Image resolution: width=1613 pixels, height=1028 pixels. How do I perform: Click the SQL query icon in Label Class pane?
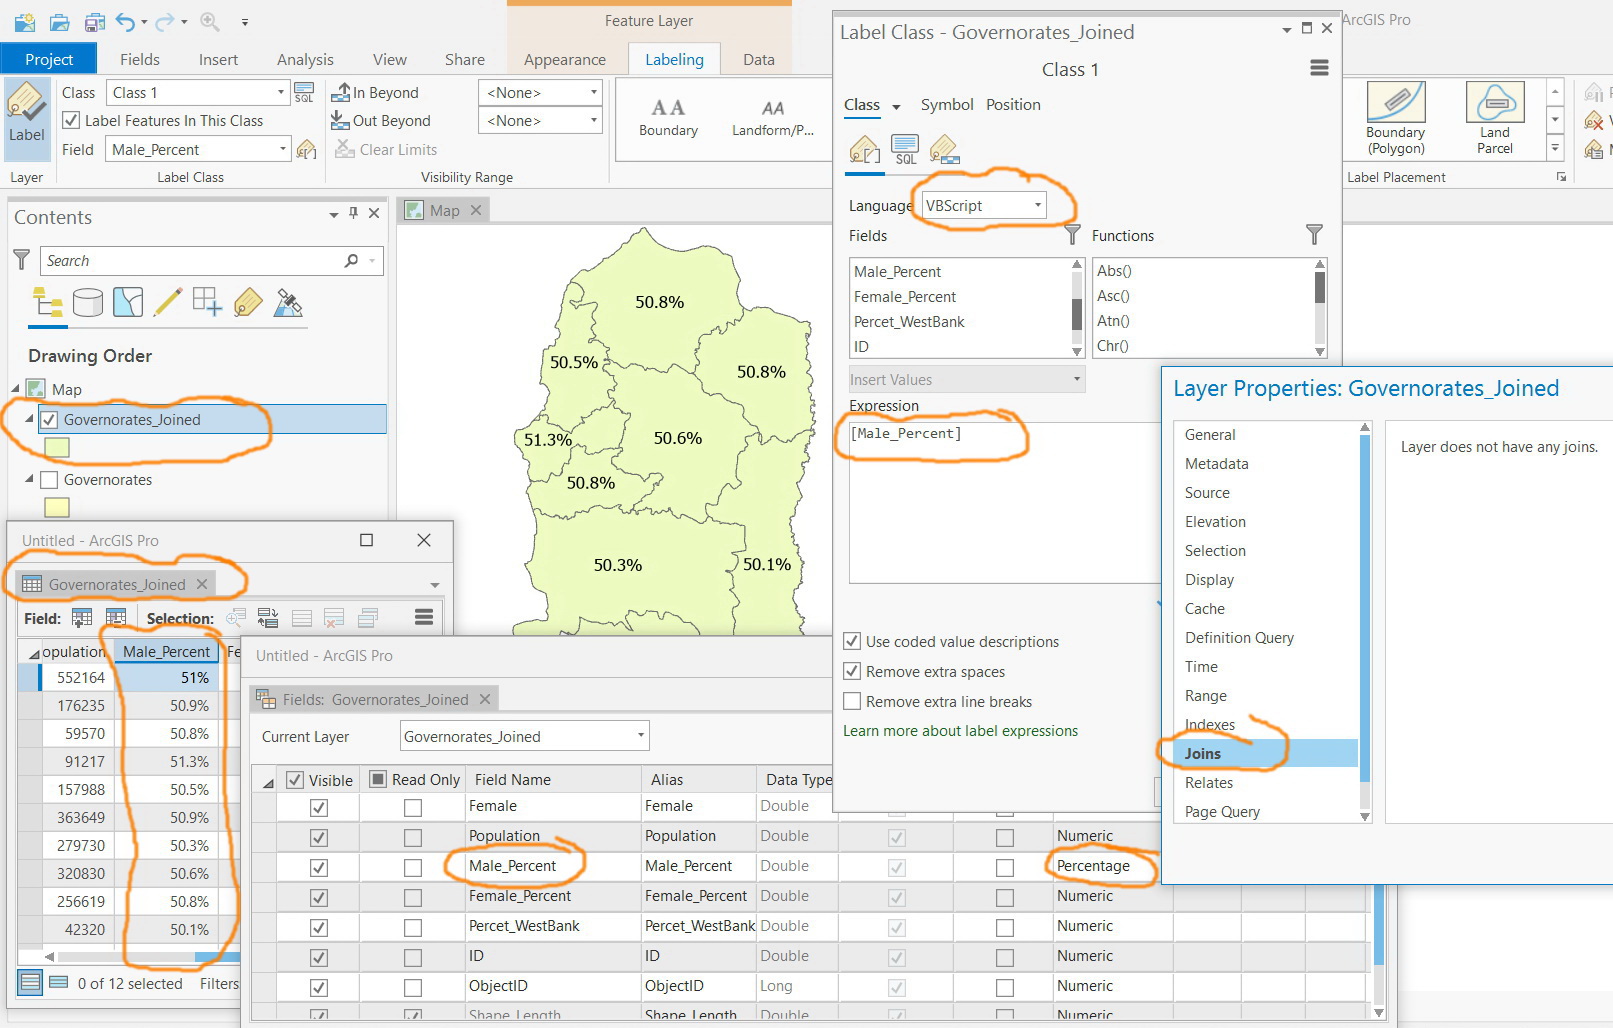pyautogui.click(x=905, y=150)
